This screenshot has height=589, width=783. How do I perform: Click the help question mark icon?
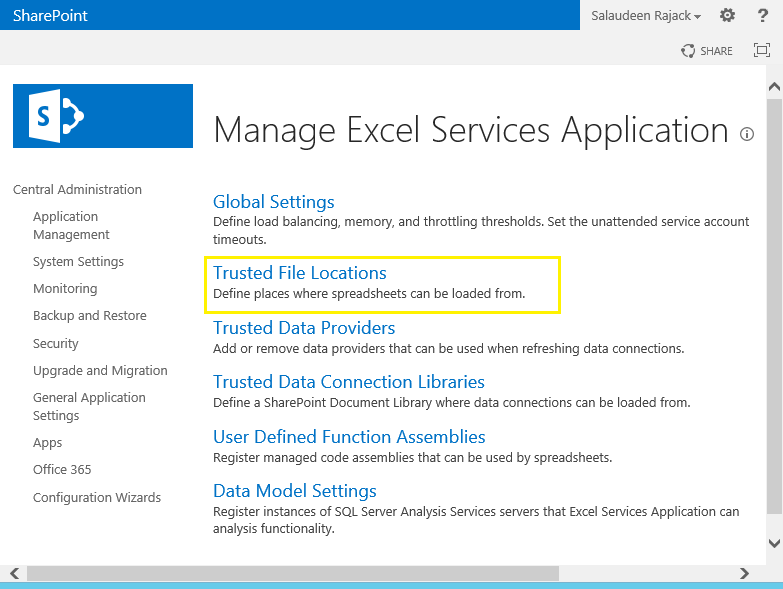(762, 15)
